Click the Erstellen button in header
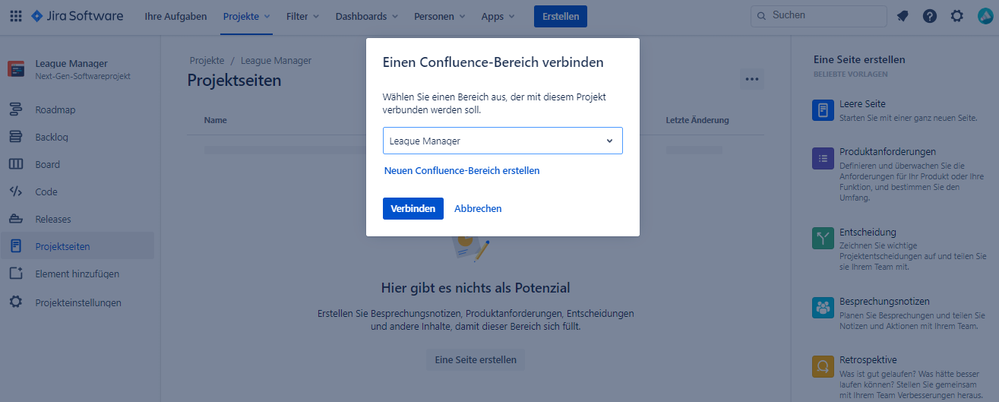Screen dimensions: 999x402 pyautogui.click(x=560, y=17)
